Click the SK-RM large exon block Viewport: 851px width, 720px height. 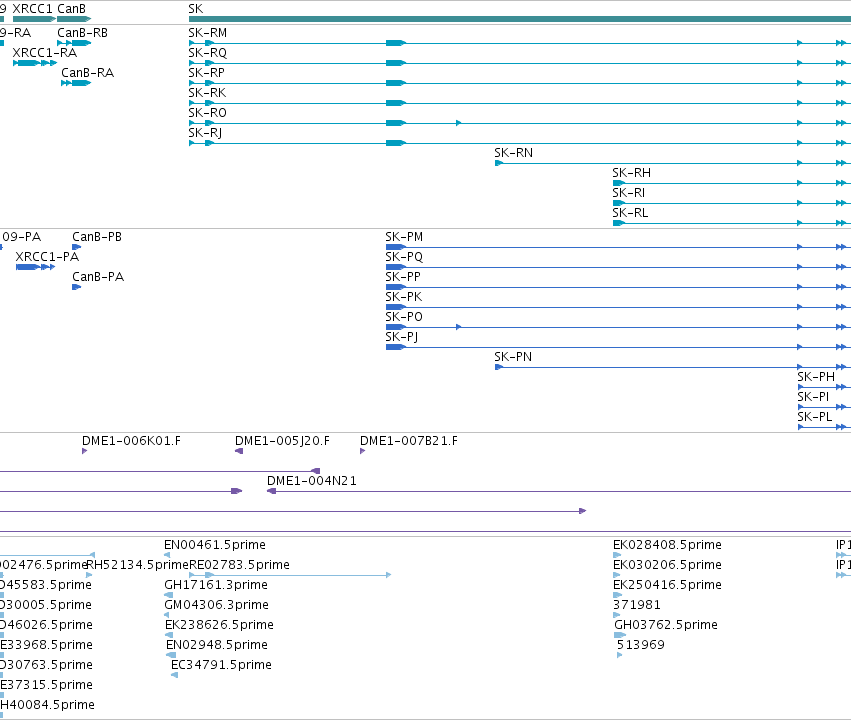(x=396, y=43)
